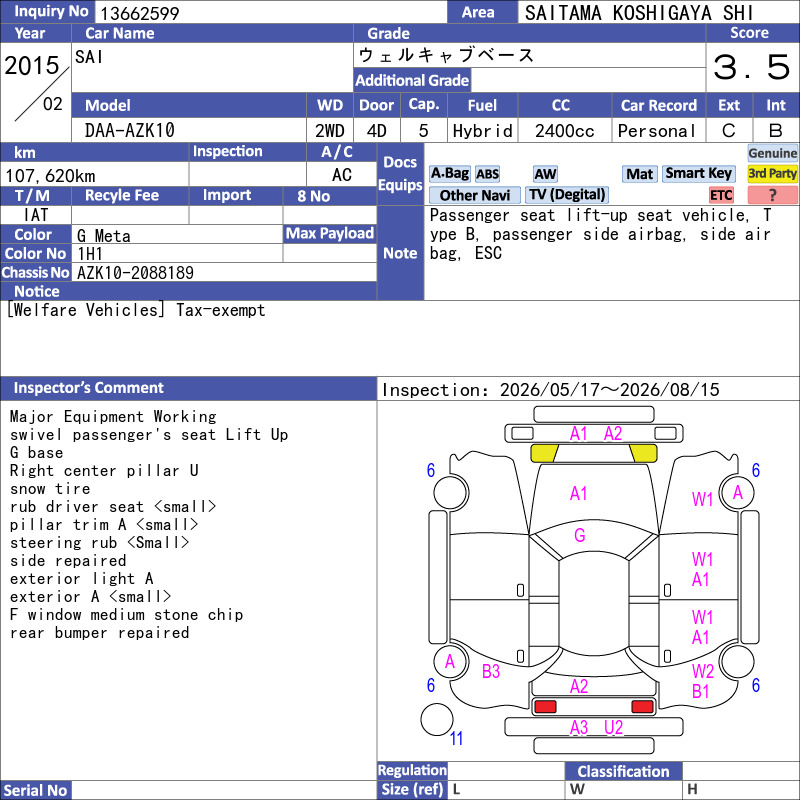The width and height of the screenshot is (800, 800).
Task: Click the year 2015
Action: click(x=32, y=65)
